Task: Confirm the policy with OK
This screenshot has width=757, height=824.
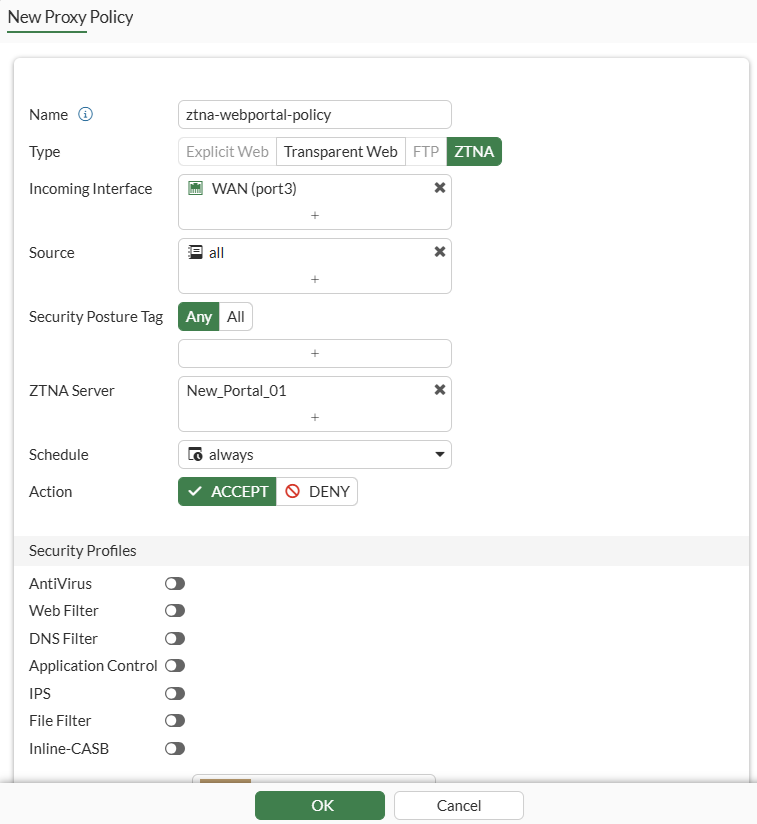Action: coord(320,805)
